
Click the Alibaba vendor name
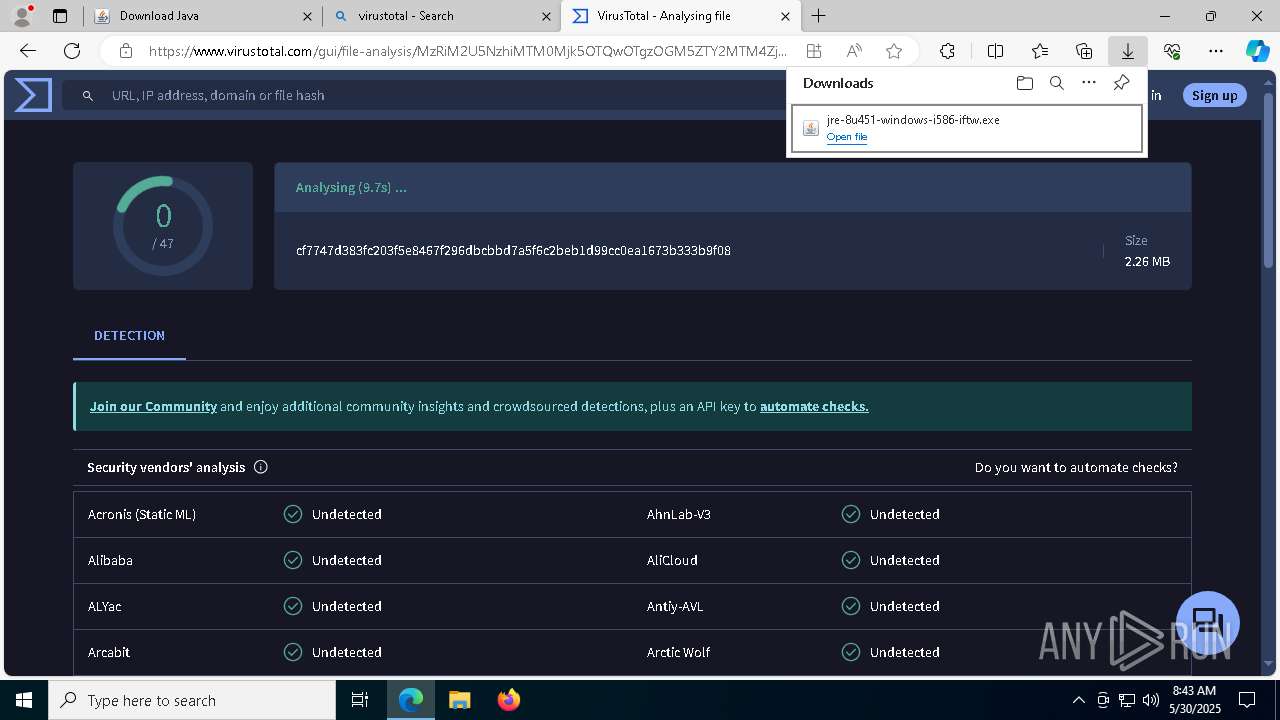tap(110, 560)
